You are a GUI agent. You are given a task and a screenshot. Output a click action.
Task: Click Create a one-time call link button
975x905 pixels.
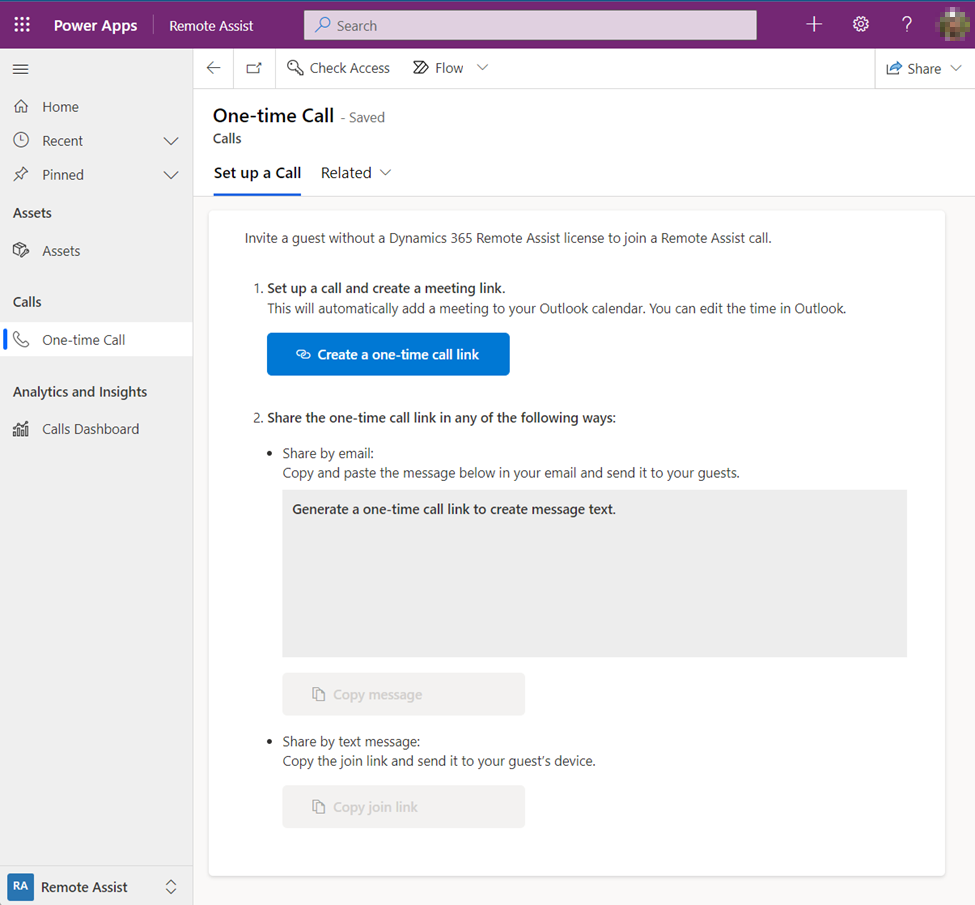(388, 354)
